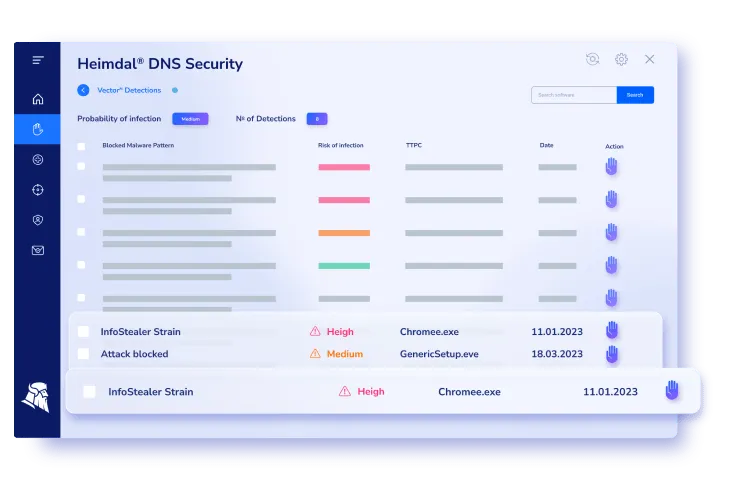
Task: Click the Action column header
Action: pos(614,146)
